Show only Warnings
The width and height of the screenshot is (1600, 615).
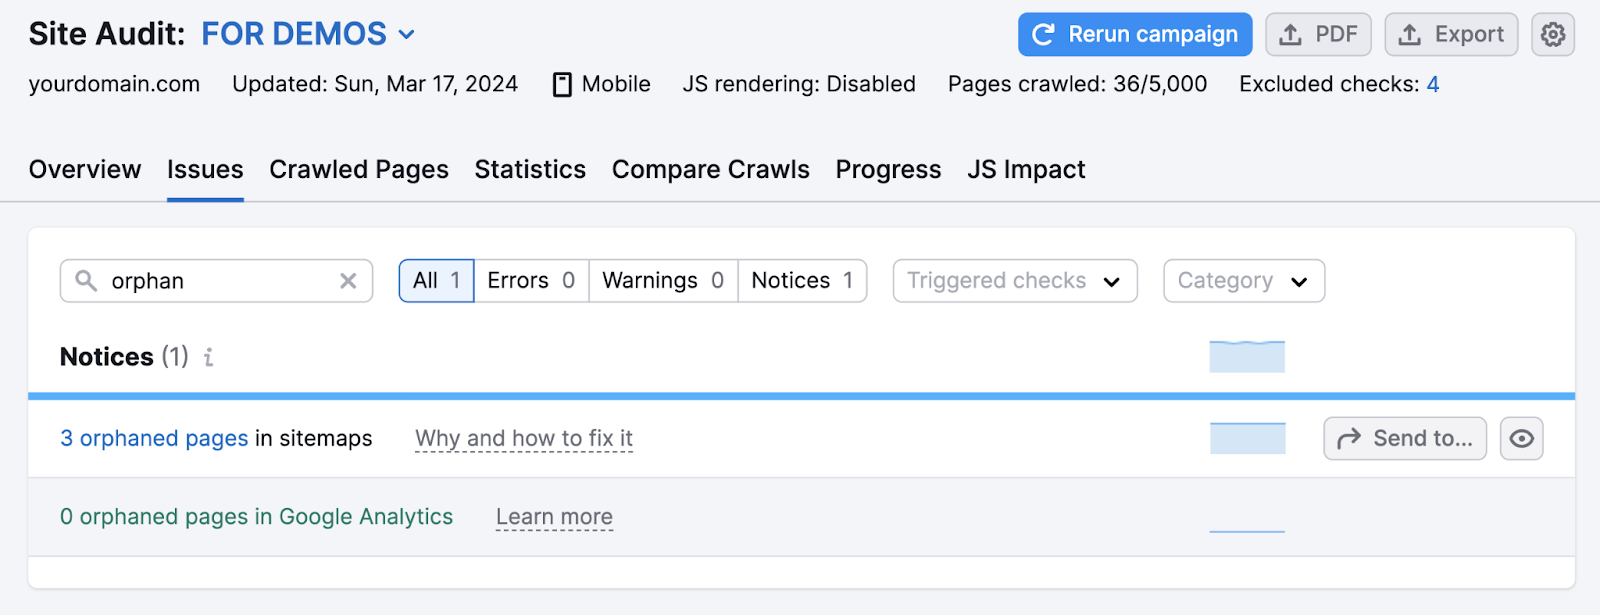coord(661,281)
